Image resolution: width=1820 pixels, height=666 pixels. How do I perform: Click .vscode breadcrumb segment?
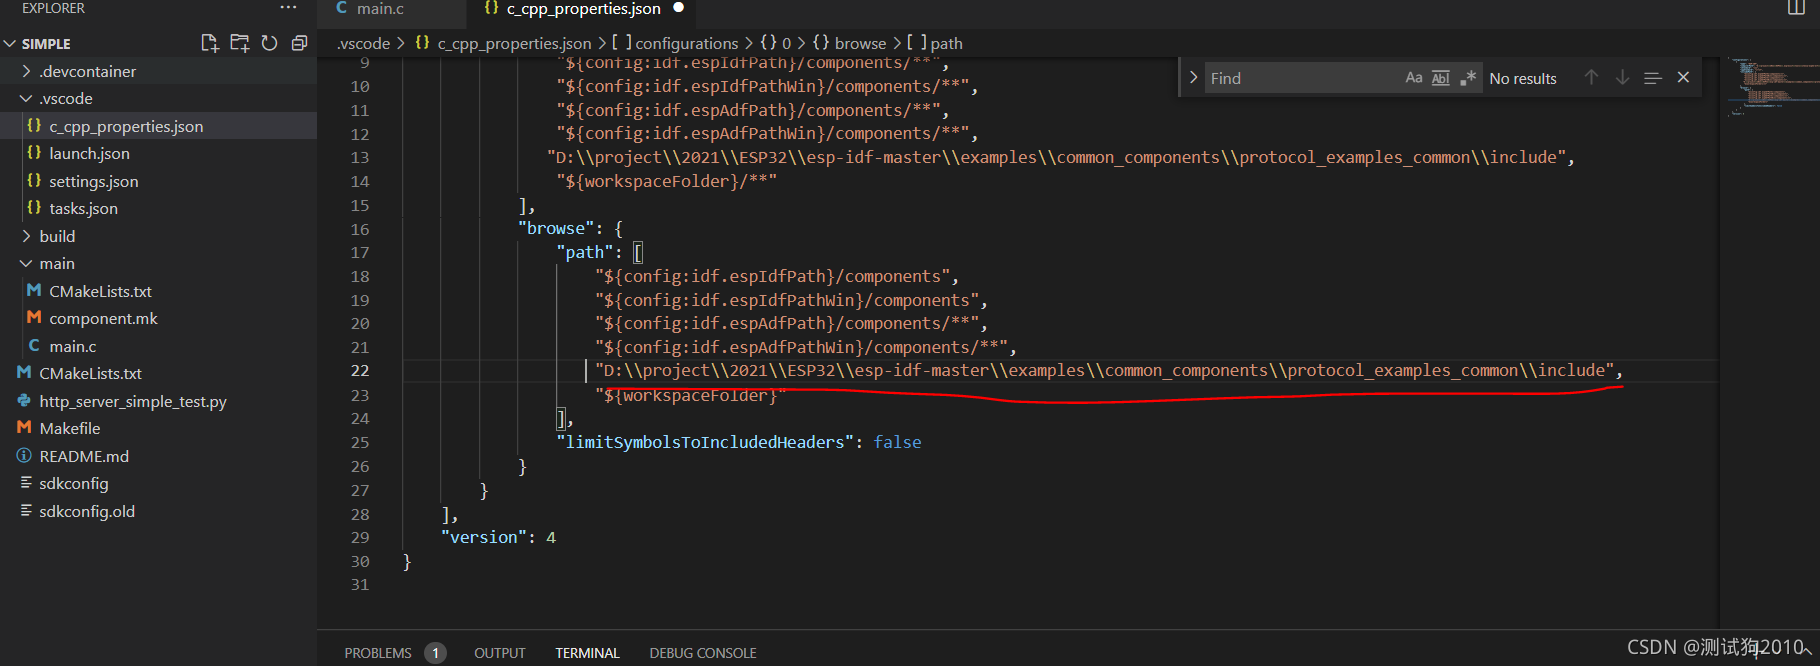point(362,43)
